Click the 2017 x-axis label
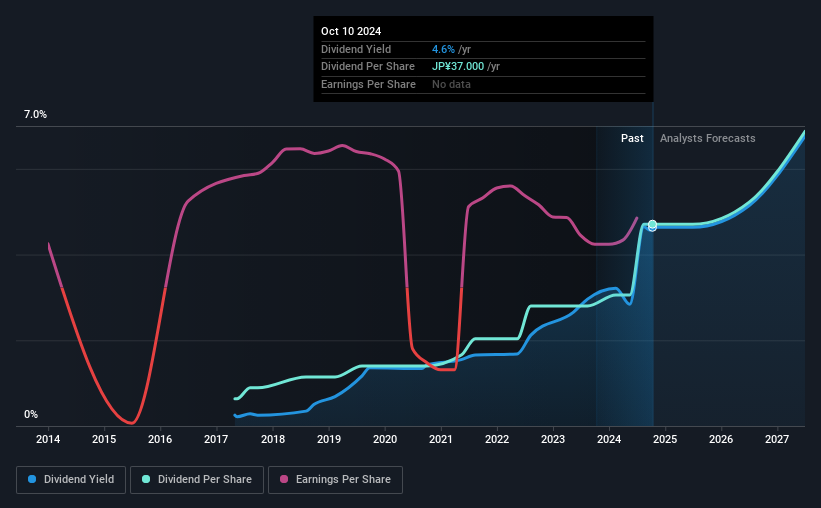This screenshot has height=508, width=821. coord(216,439)
